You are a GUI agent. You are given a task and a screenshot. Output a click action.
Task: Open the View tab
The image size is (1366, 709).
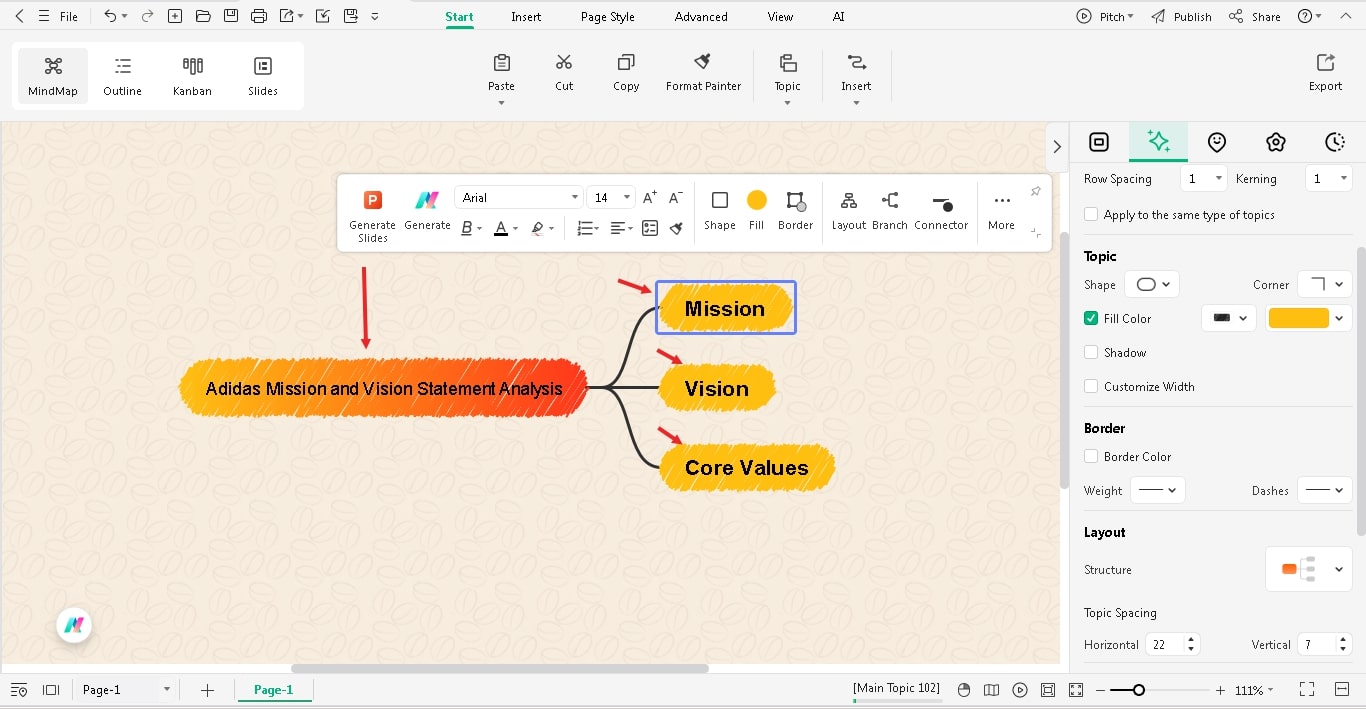click(x=780, y=17)
